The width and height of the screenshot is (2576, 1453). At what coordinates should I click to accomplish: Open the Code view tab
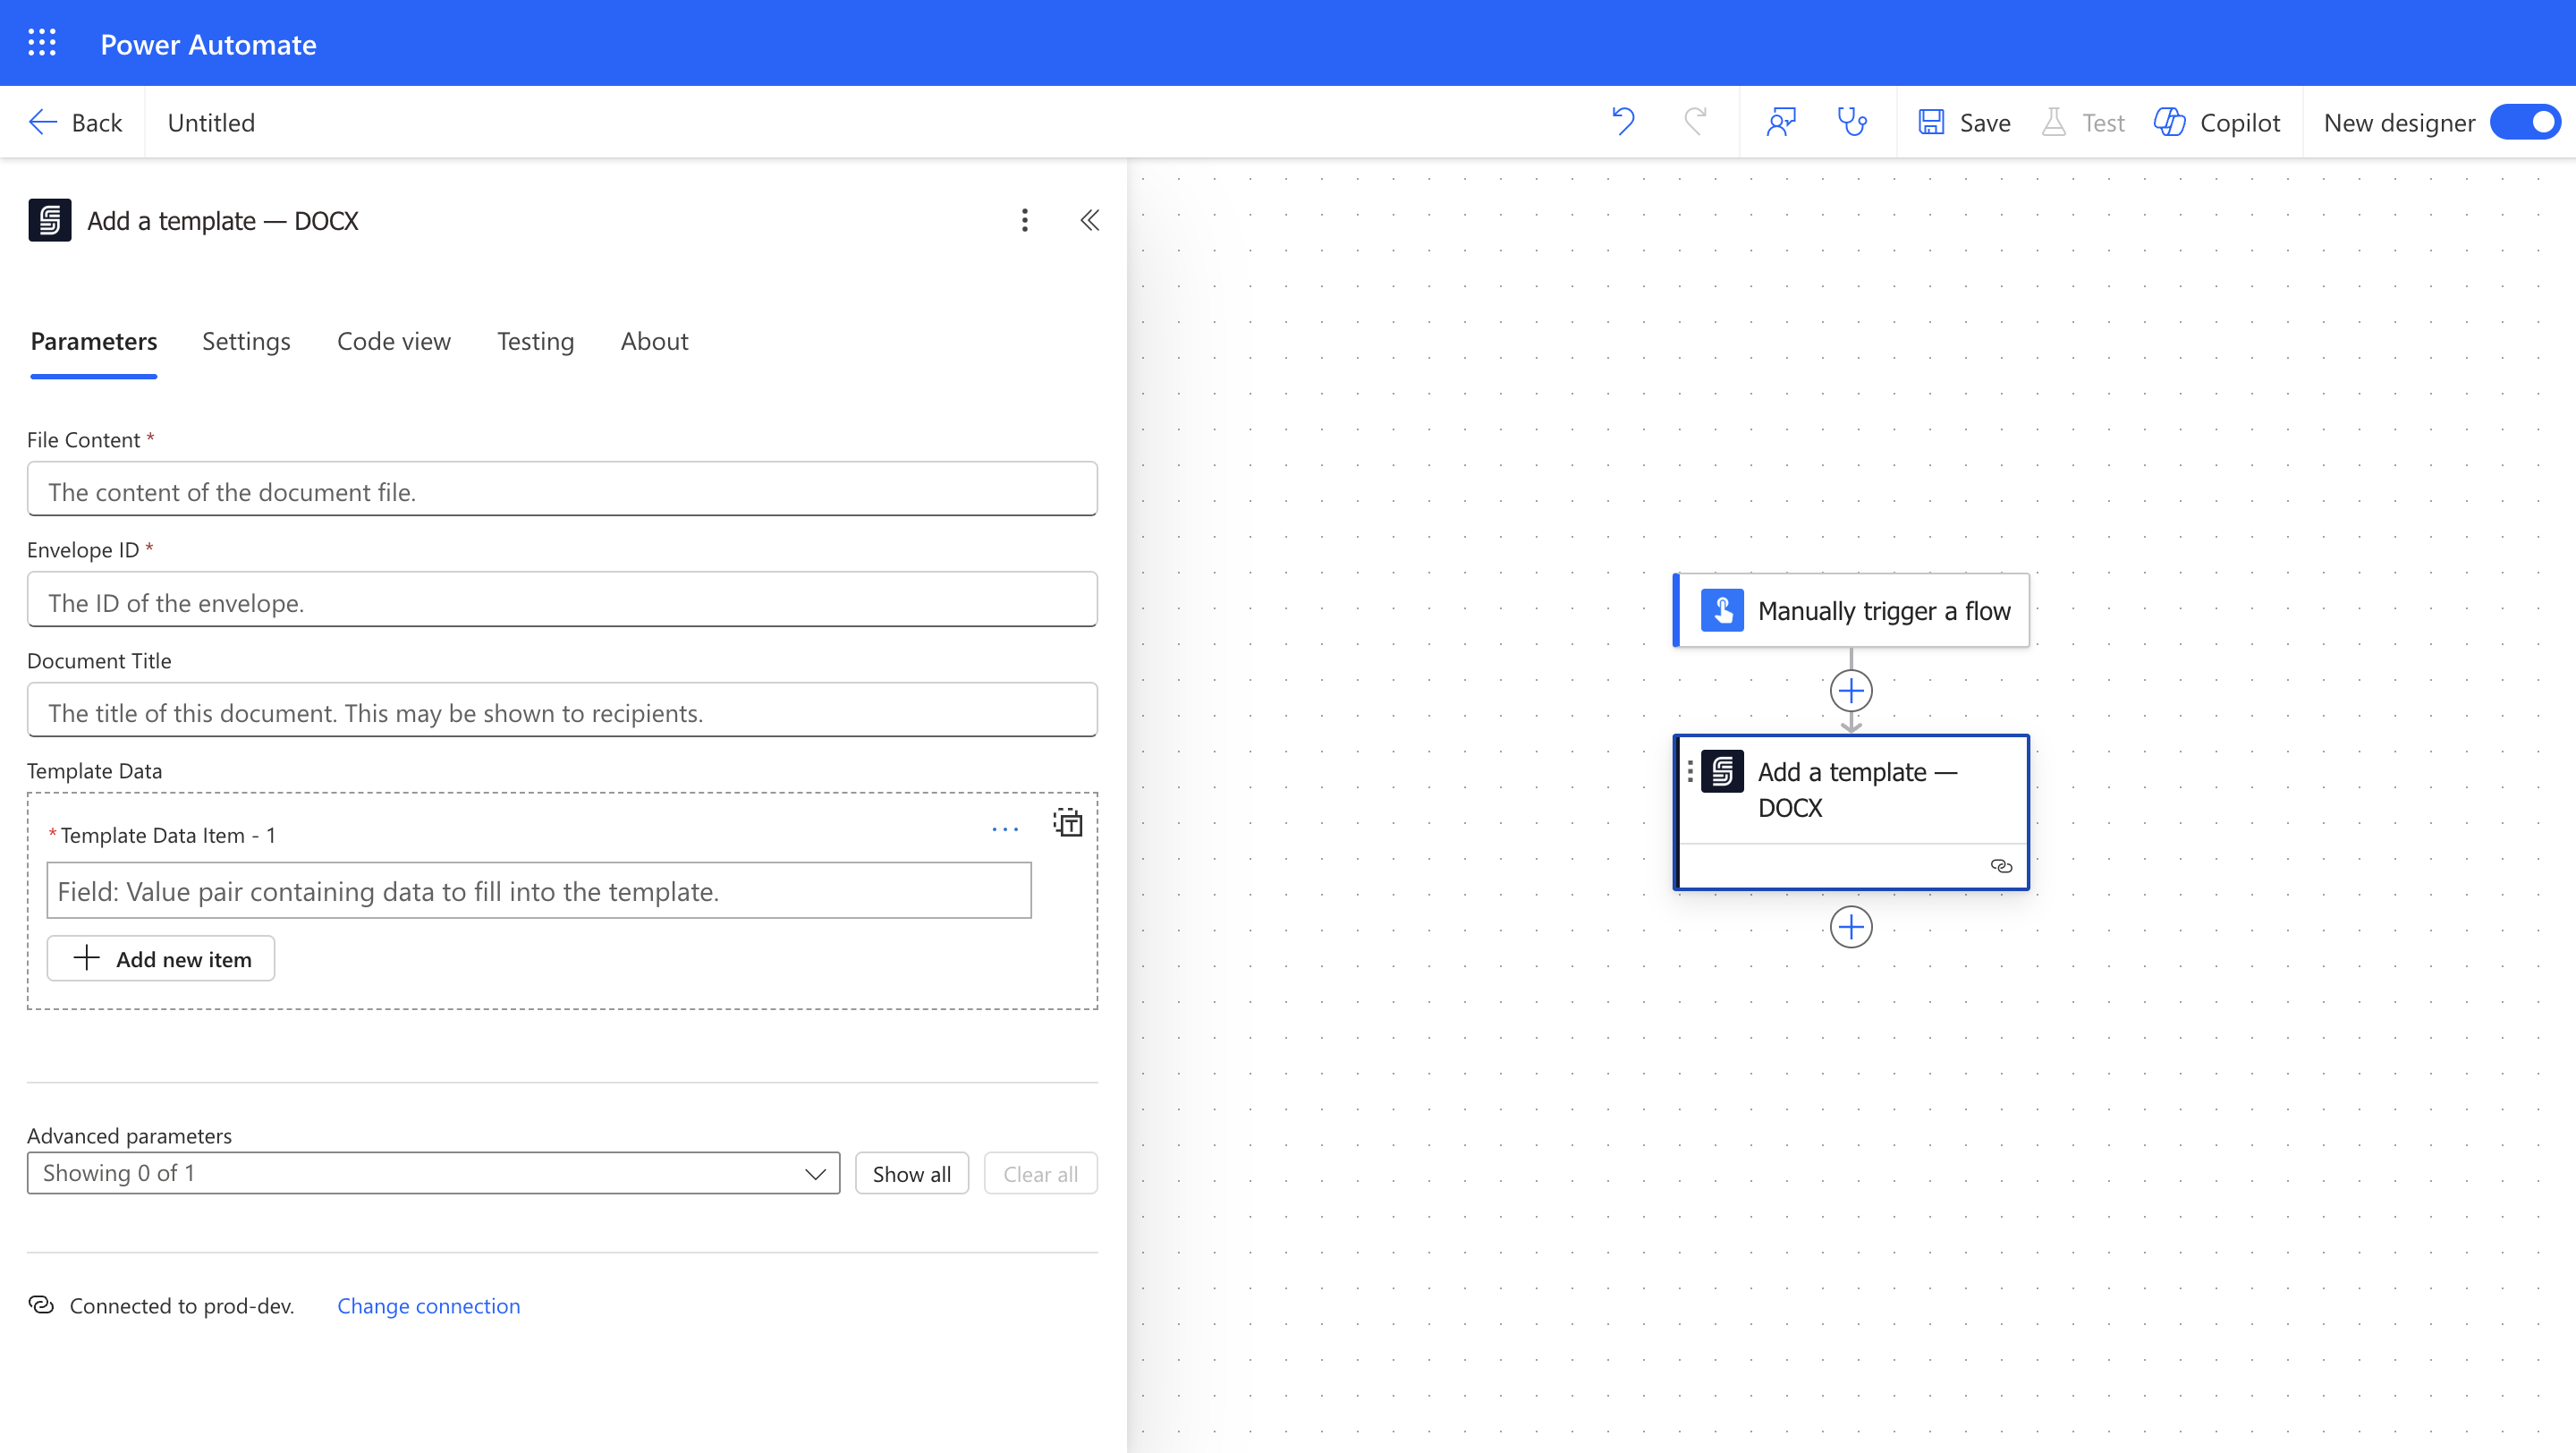[393, 341]
